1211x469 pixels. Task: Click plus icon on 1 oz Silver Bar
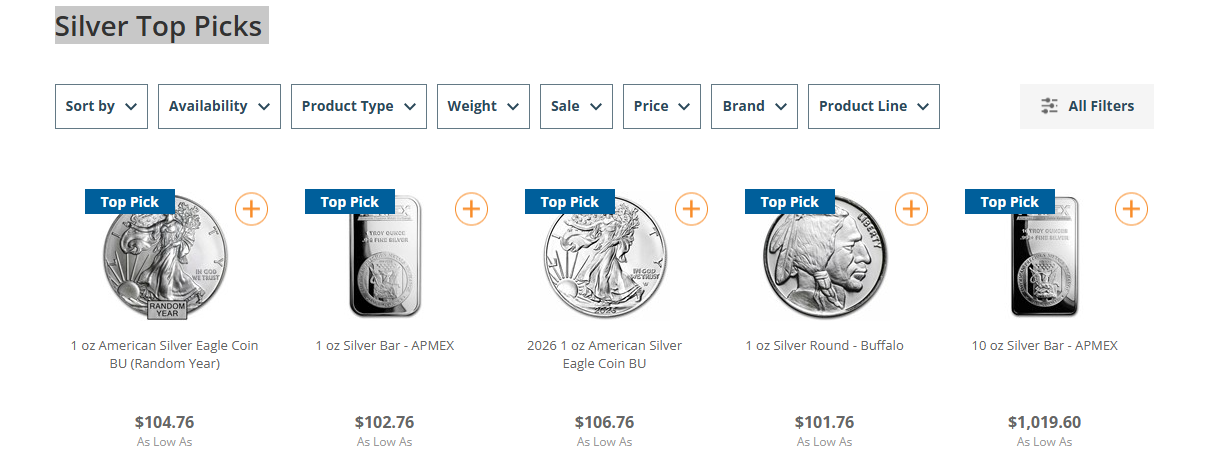(x=472, y=209)
